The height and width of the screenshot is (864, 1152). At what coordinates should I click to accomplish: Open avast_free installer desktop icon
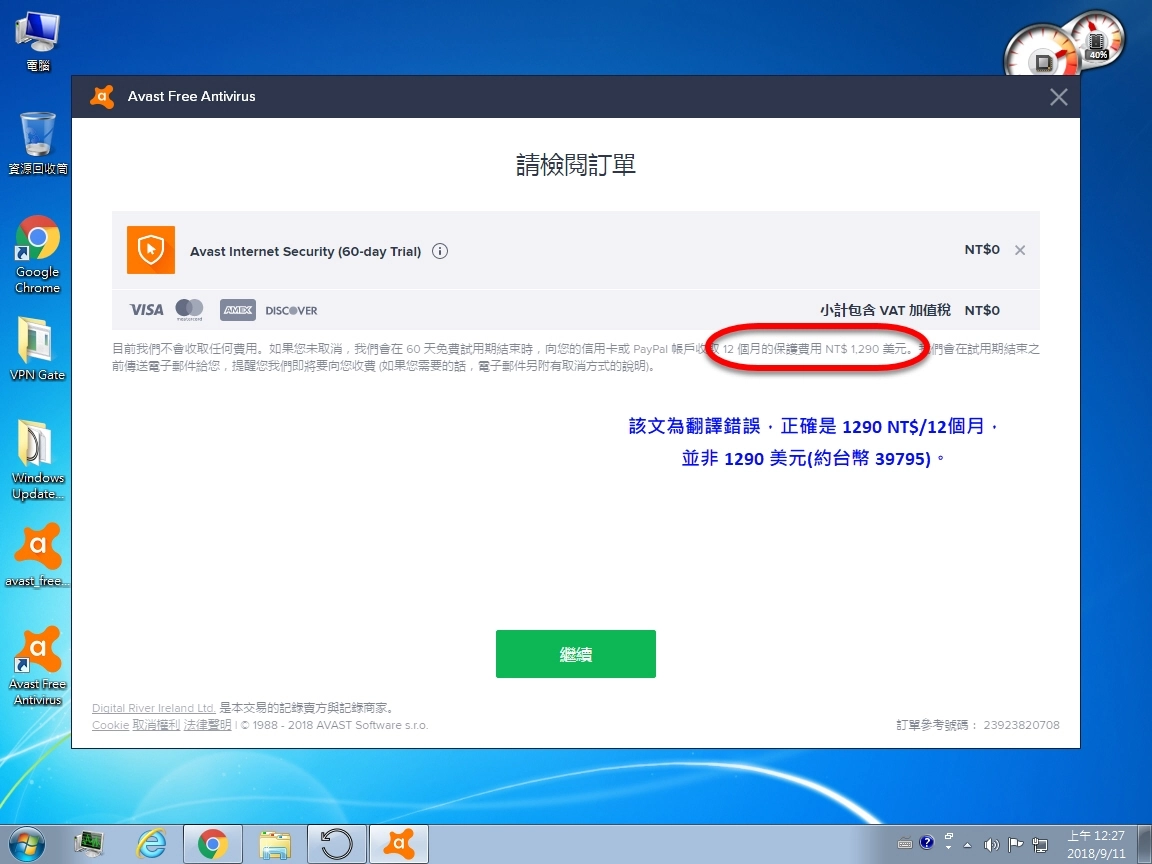[x=37, y=555]
